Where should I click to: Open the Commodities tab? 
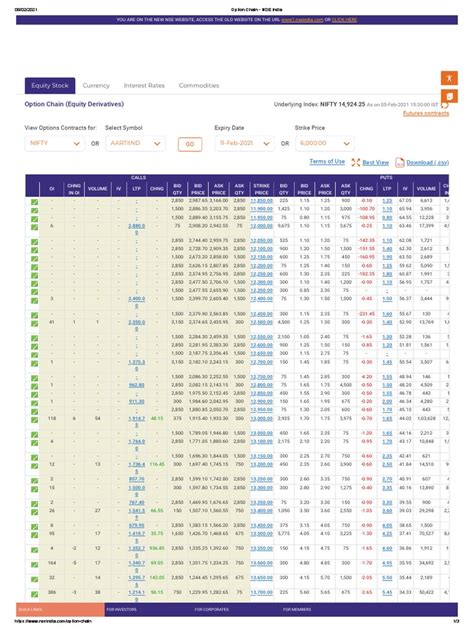(x=199, y=85)
